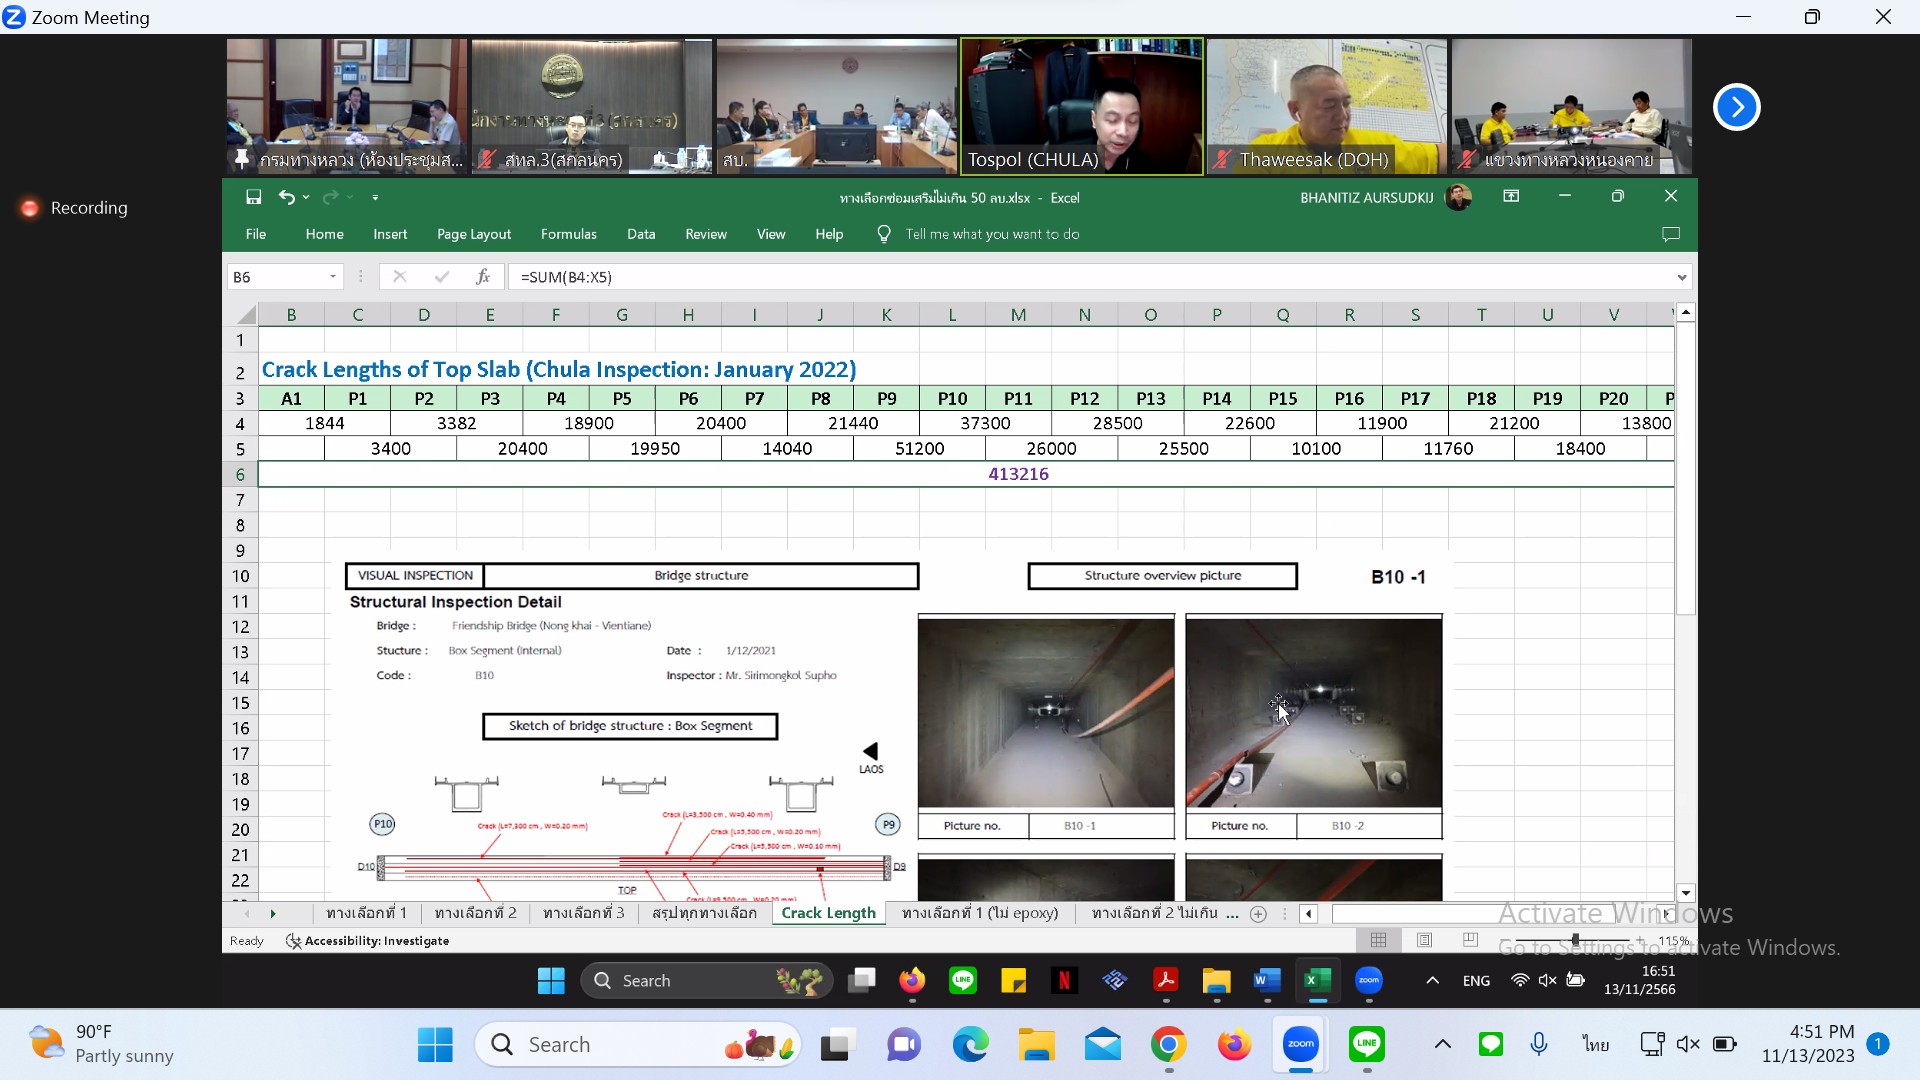Open the Formulas ribbon tab
1920x1080 pixels.
pyautogui.click(x=568, y=234)
